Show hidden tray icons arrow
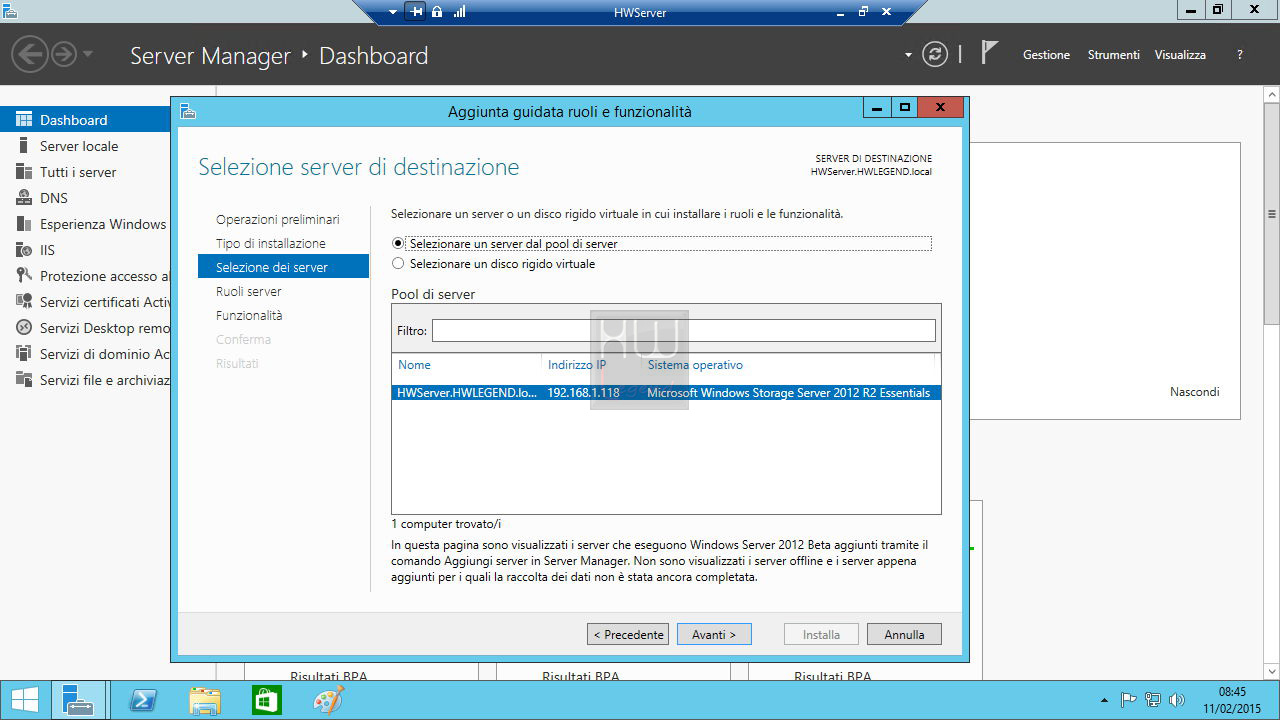 coord(1104,701)
